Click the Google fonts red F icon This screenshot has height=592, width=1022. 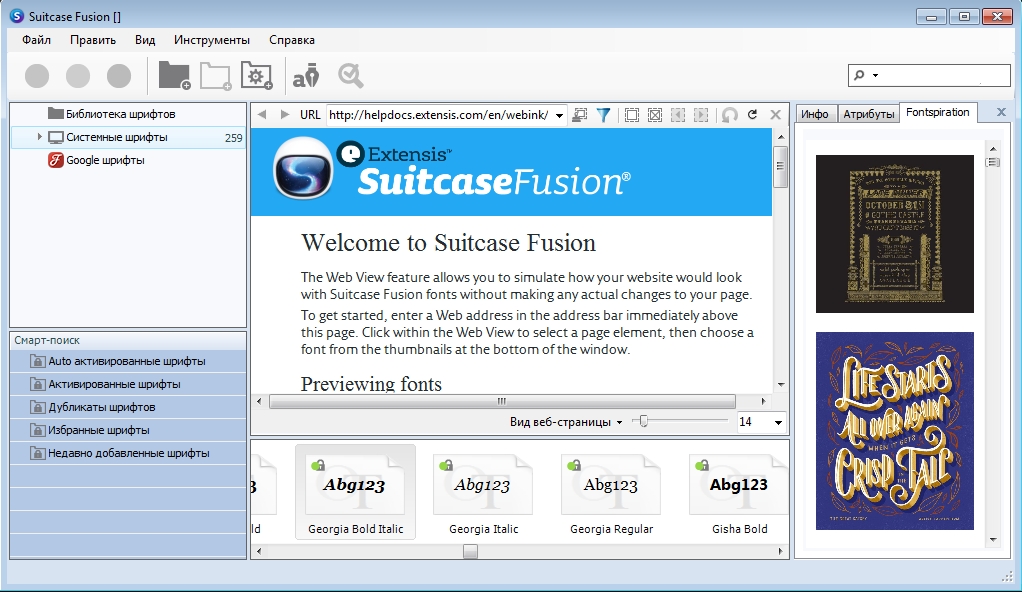(55, 160)
